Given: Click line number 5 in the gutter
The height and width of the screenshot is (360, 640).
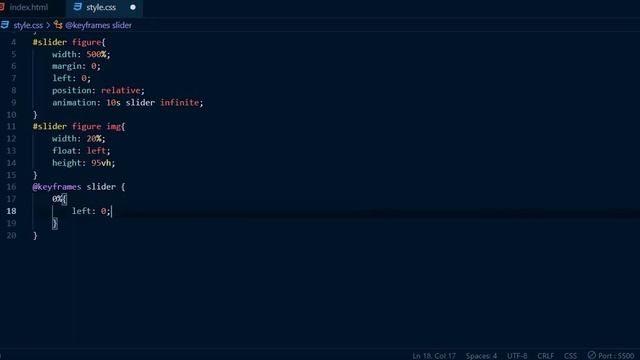Looking at the screenshot, I should point(13,54).
